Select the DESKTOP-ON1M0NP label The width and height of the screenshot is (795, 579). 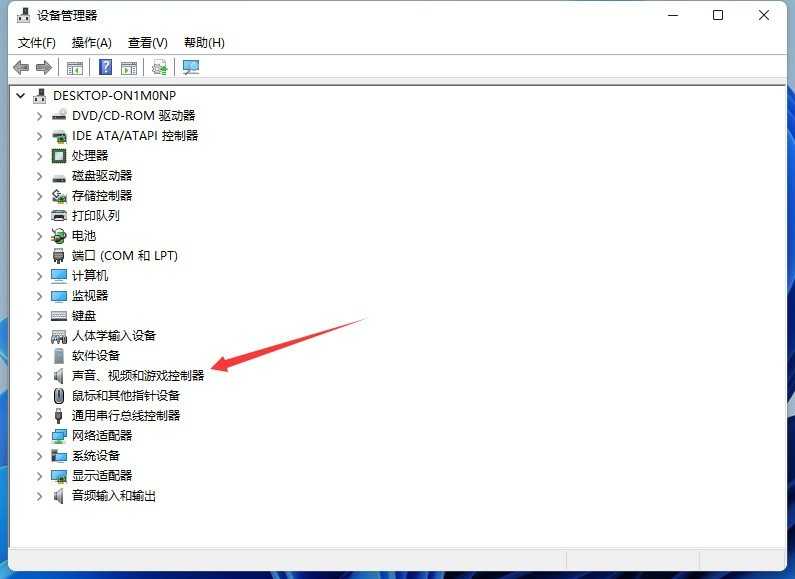point(115,95)
